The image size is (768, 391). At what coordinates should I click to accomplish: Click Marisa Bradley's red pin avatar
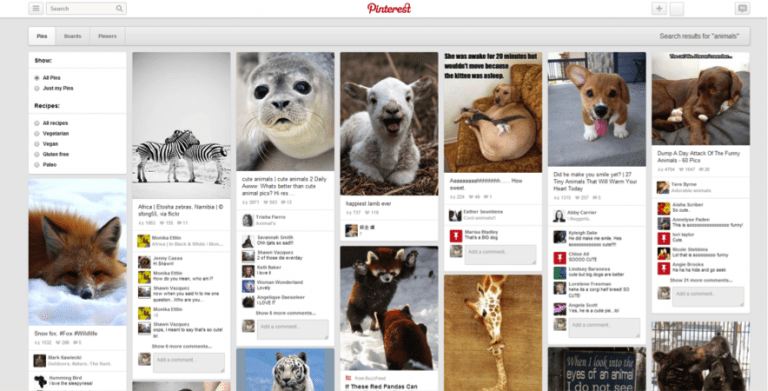[x=456, y=235]
